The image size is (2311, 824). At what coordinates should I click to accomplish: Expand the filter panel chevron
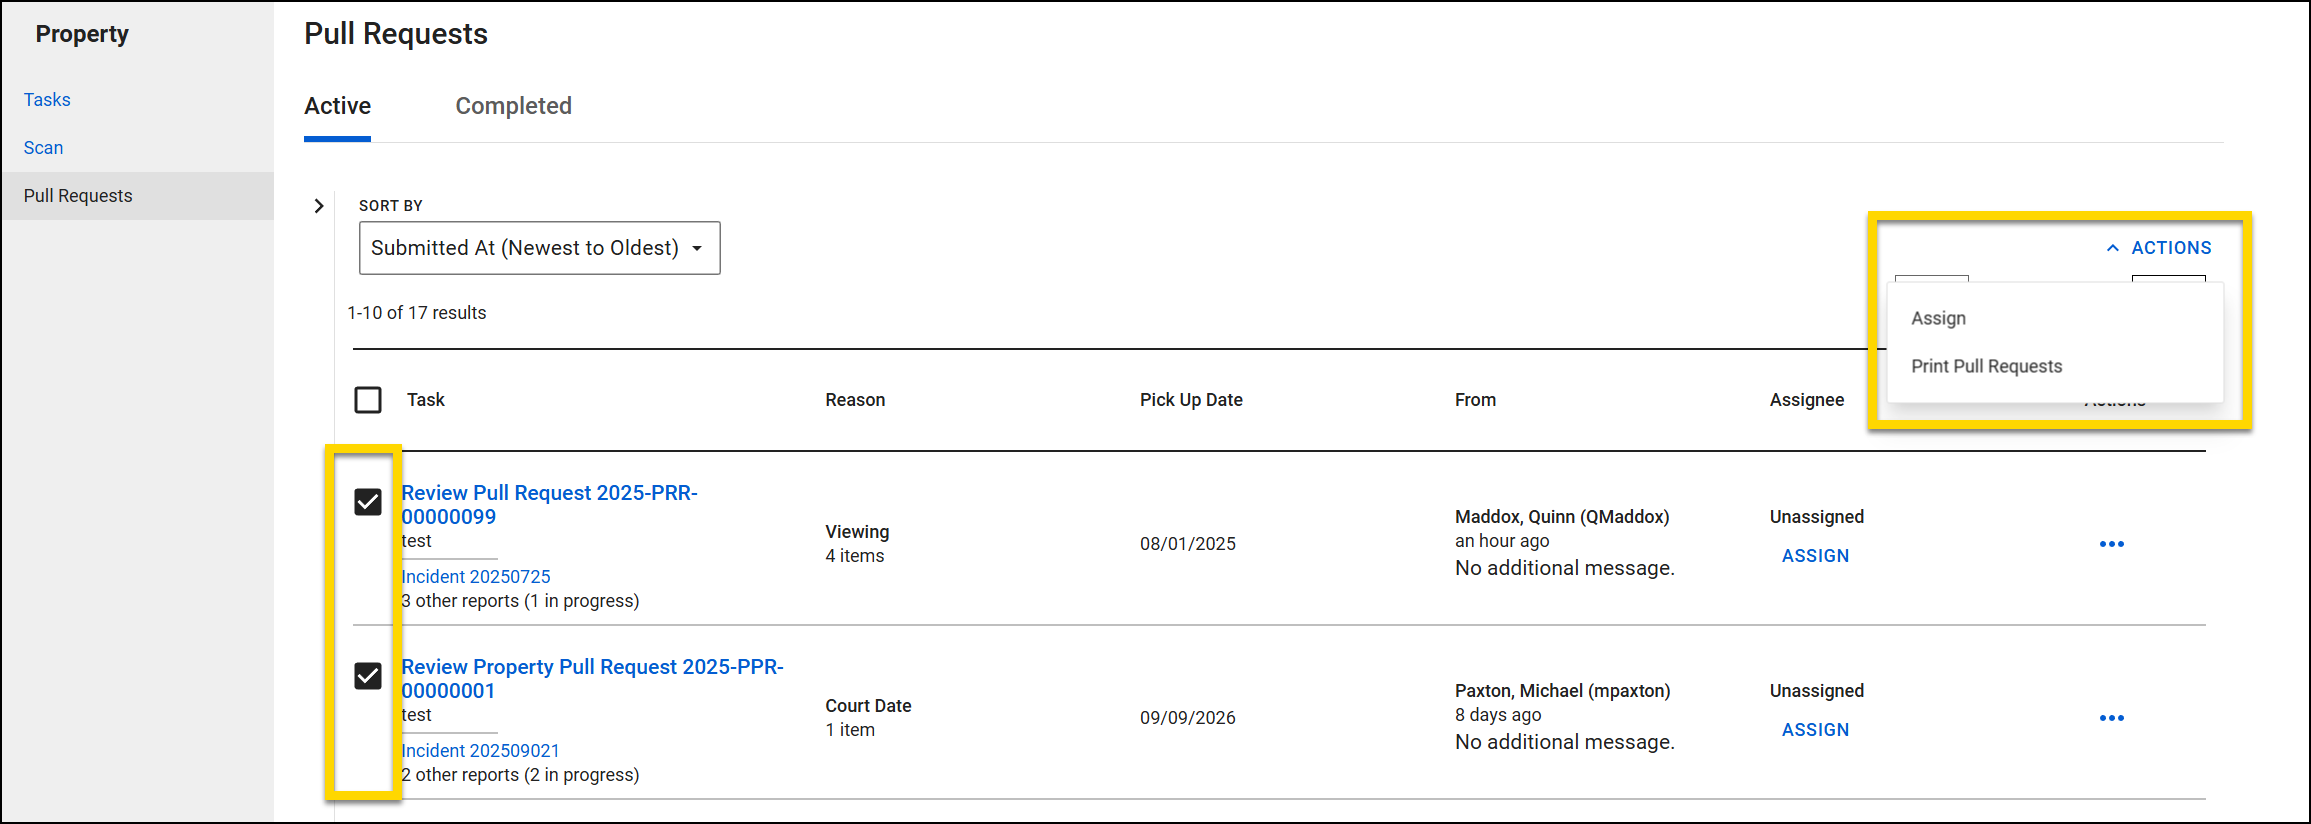pos(319,206)
